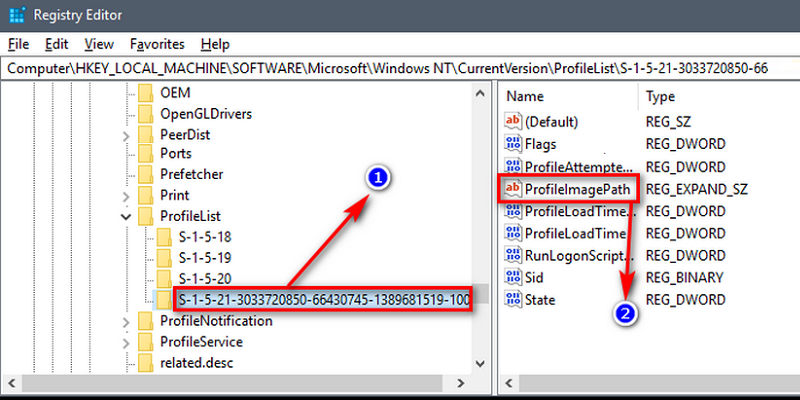The width and height of the screenshot is (800, 400).
Task: Select the ProfileList folder icon
Action: [x=146, y=216]
